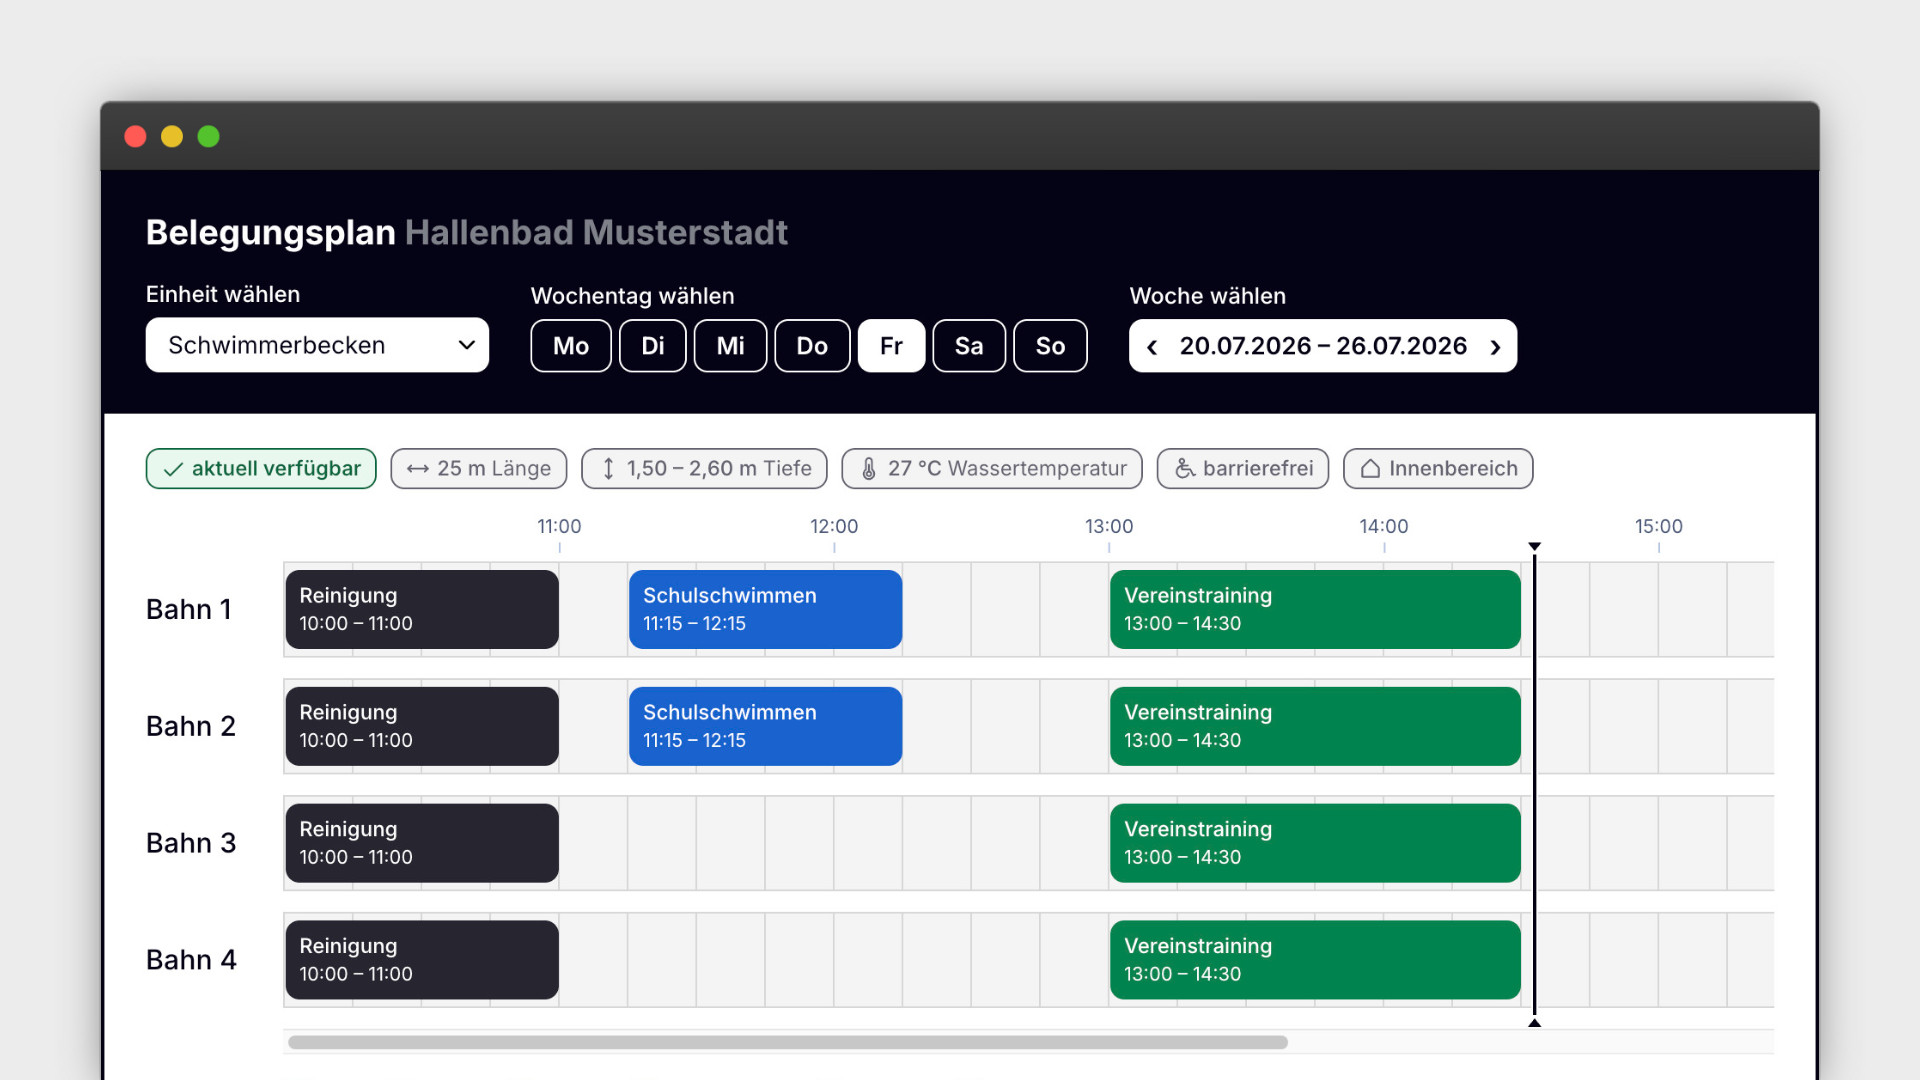Image resolution: width=1920 pixels, height=1080 pixels.
Task: Click the Woche wählen label
Action: click(1208, 297)
